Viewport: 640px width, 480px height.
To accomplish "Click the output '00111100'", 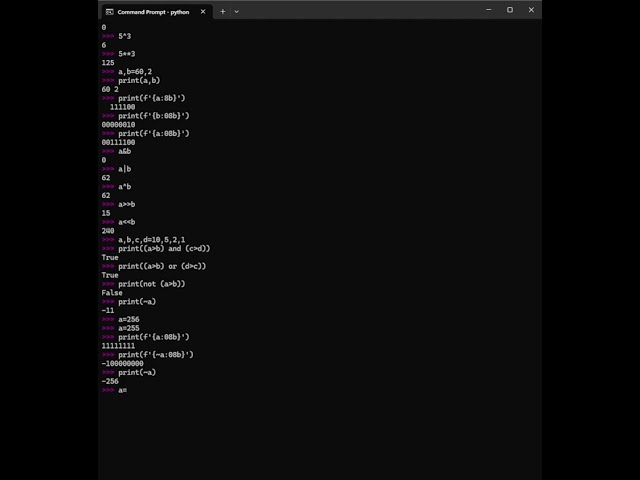I will pyautogui.click(x=118, y=142).
